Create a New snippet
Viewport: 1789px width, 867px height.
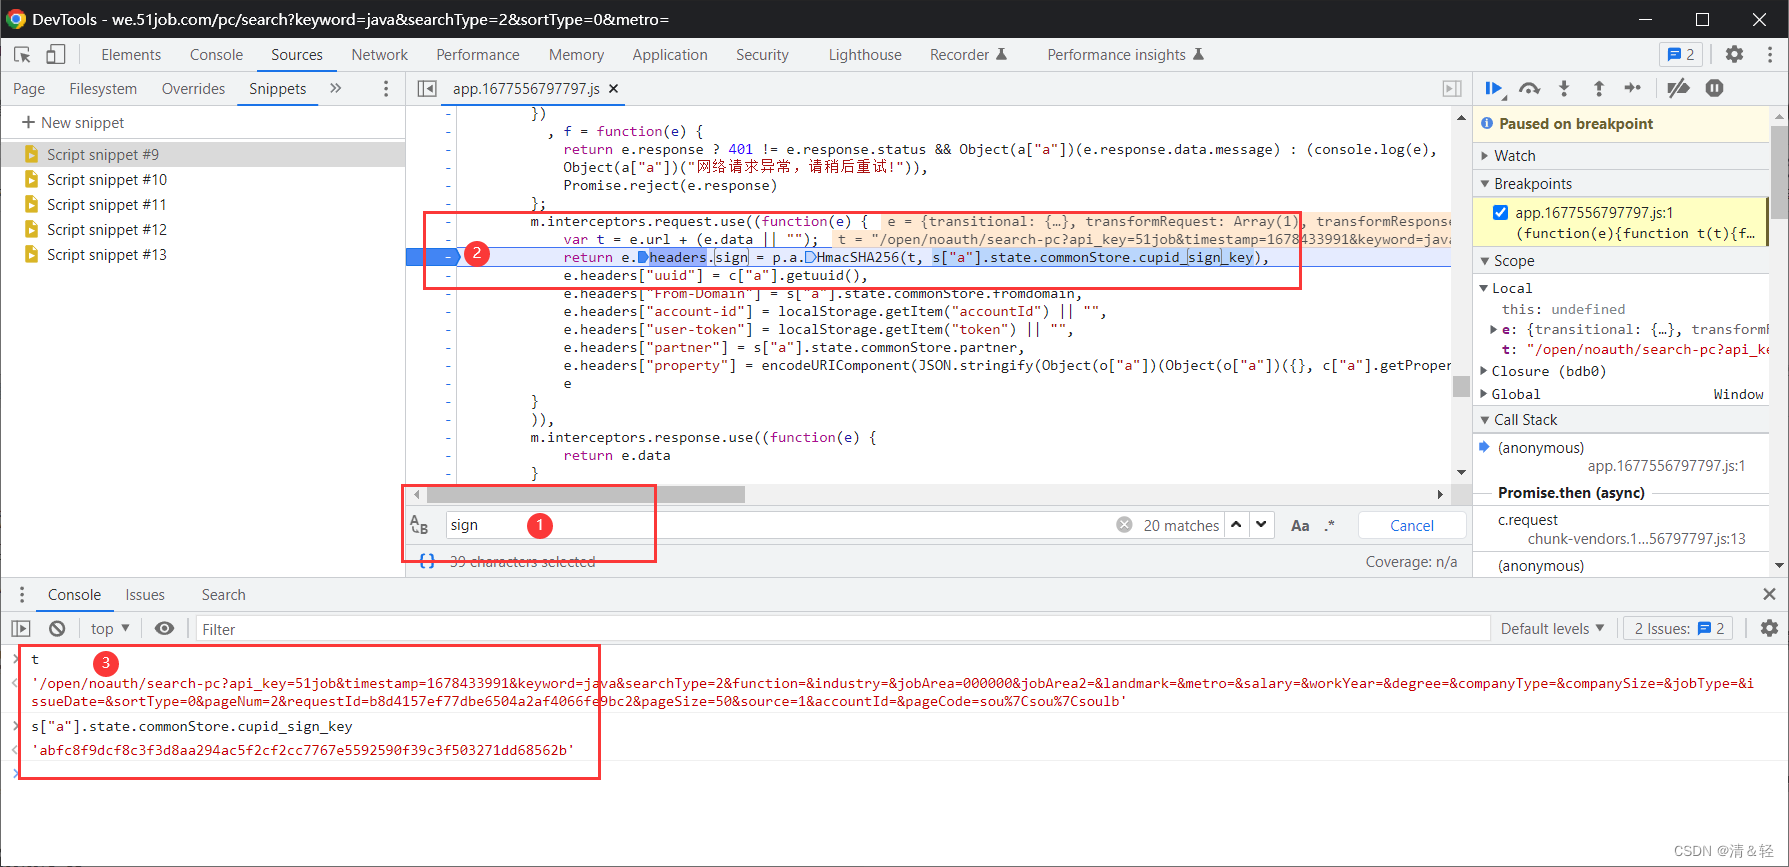click(73, 123)
